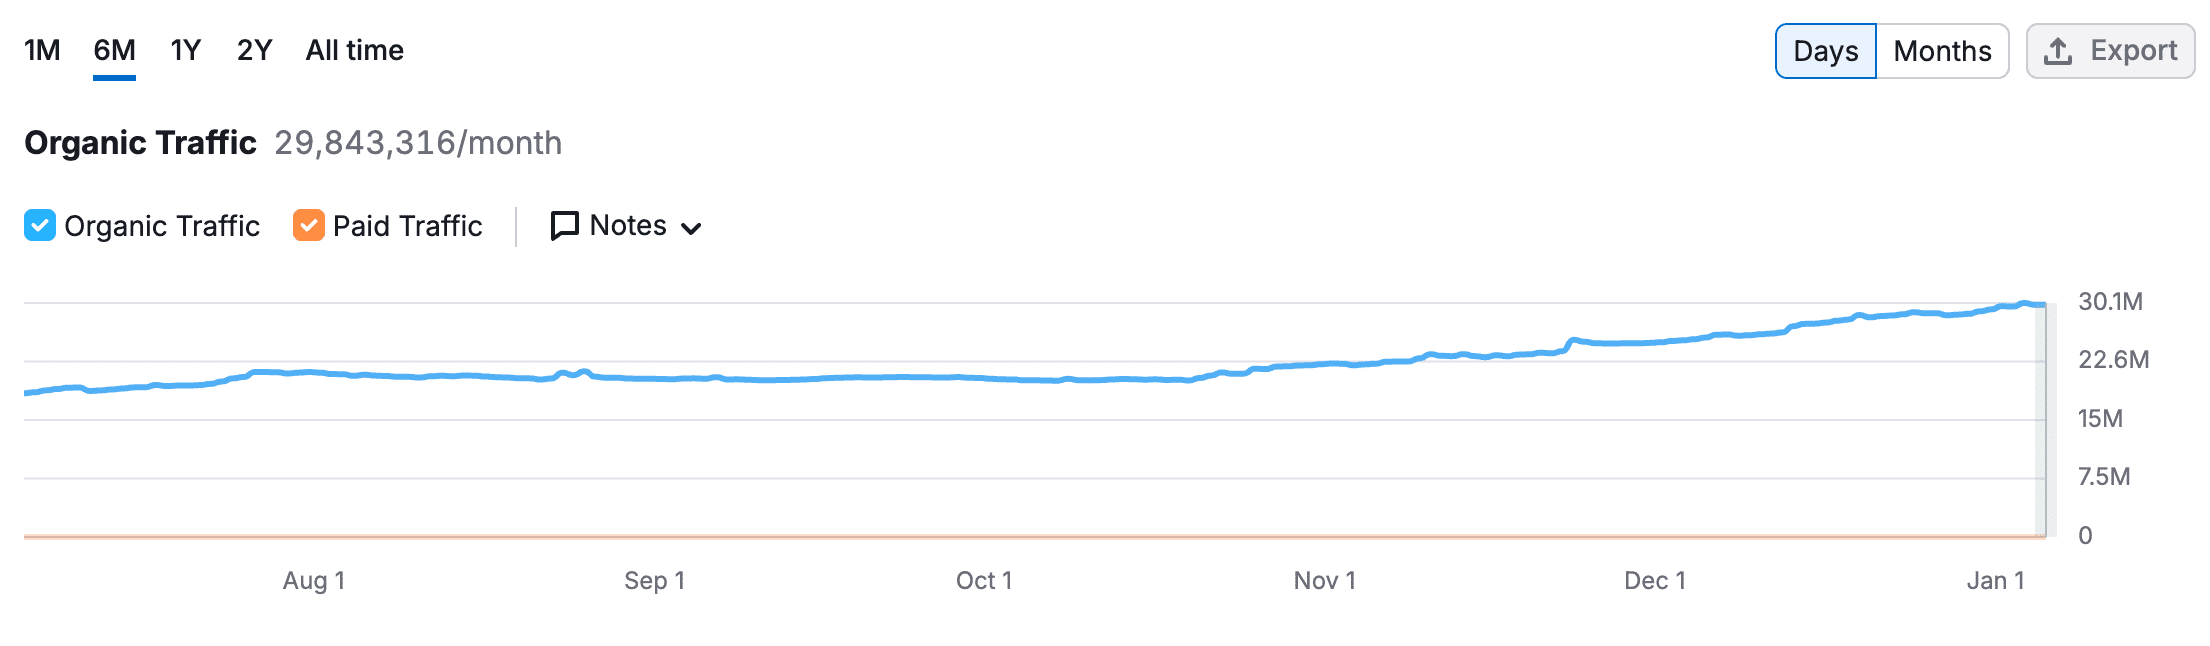Open the 2Y time range view

click(x=254, y=50)
